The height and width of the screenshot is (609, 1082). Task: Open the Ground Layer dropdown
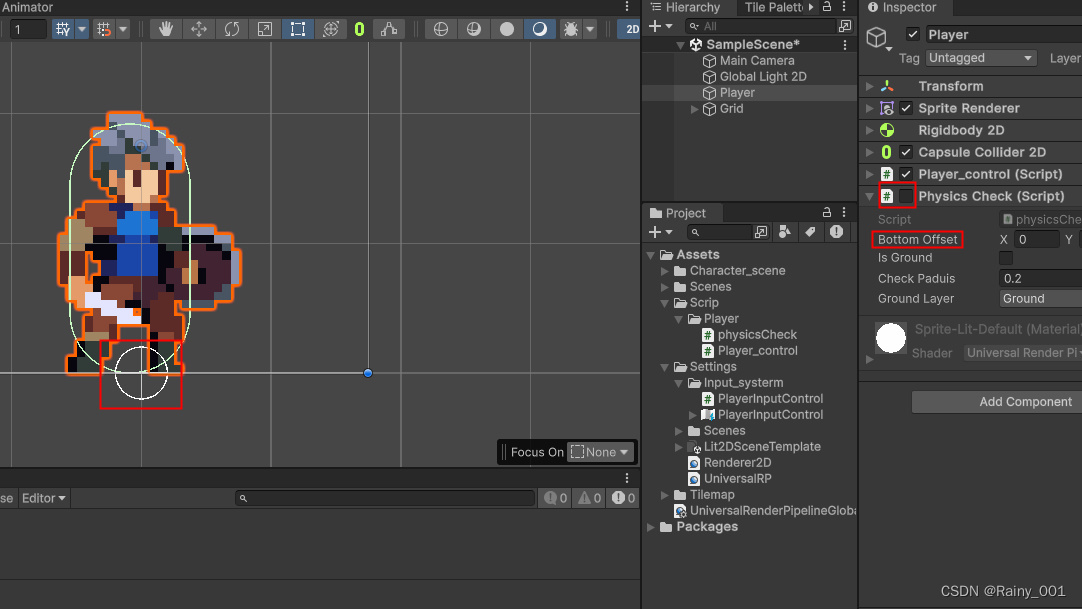1041,299
